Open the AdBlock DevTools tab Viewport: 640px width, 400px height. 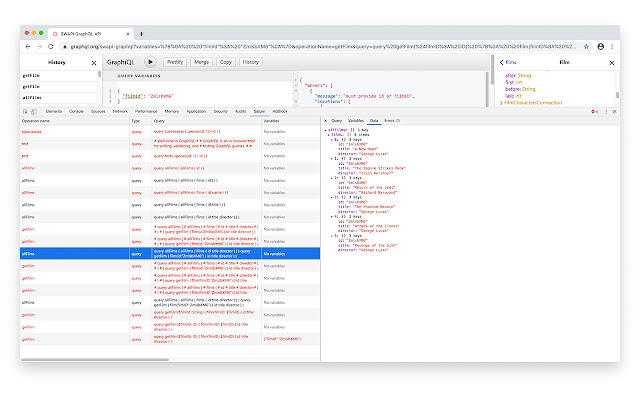click(x=280, y=111)
